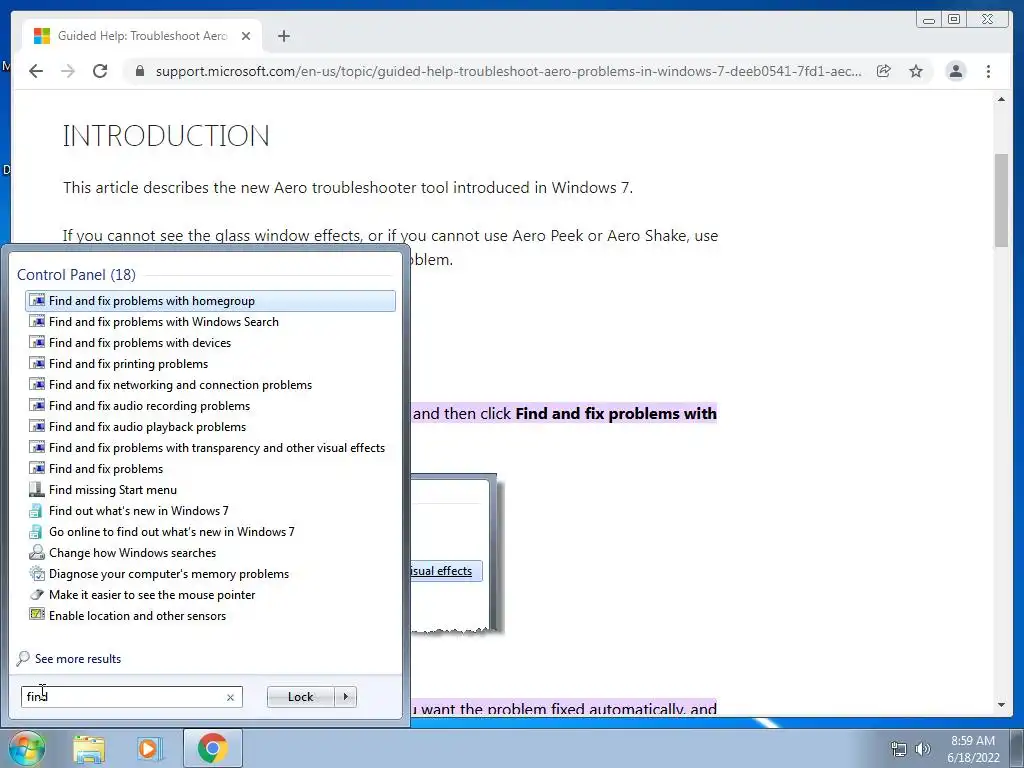Open Find and fix printing problems
The image size is (1024, 768).
[210, 364]
